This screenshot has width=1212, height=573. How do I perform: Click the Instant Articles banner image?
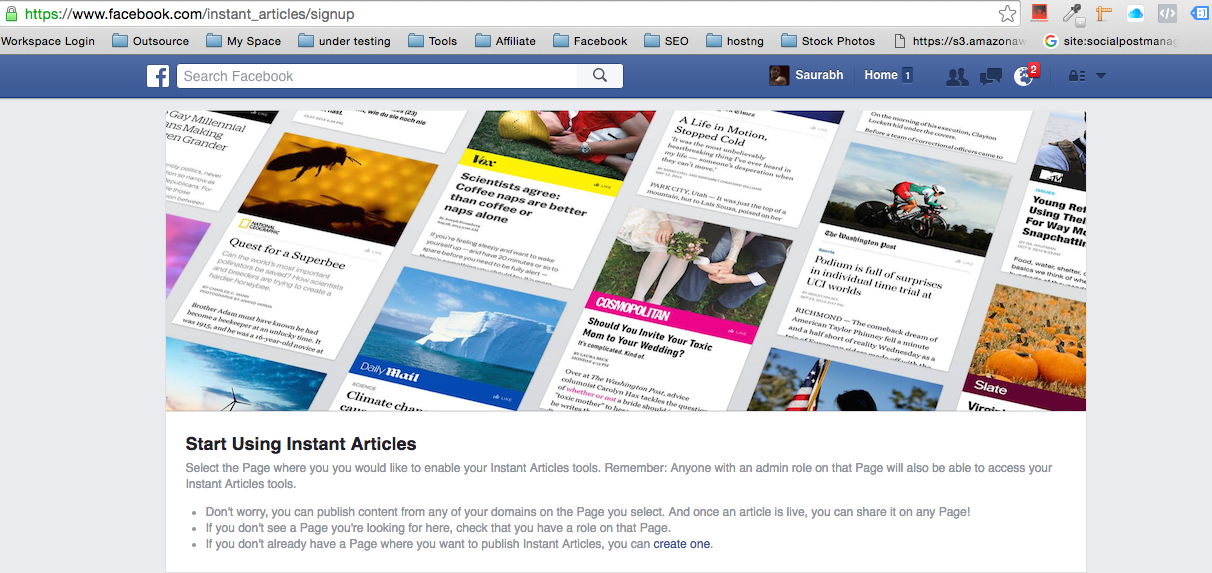click(626, 260)
